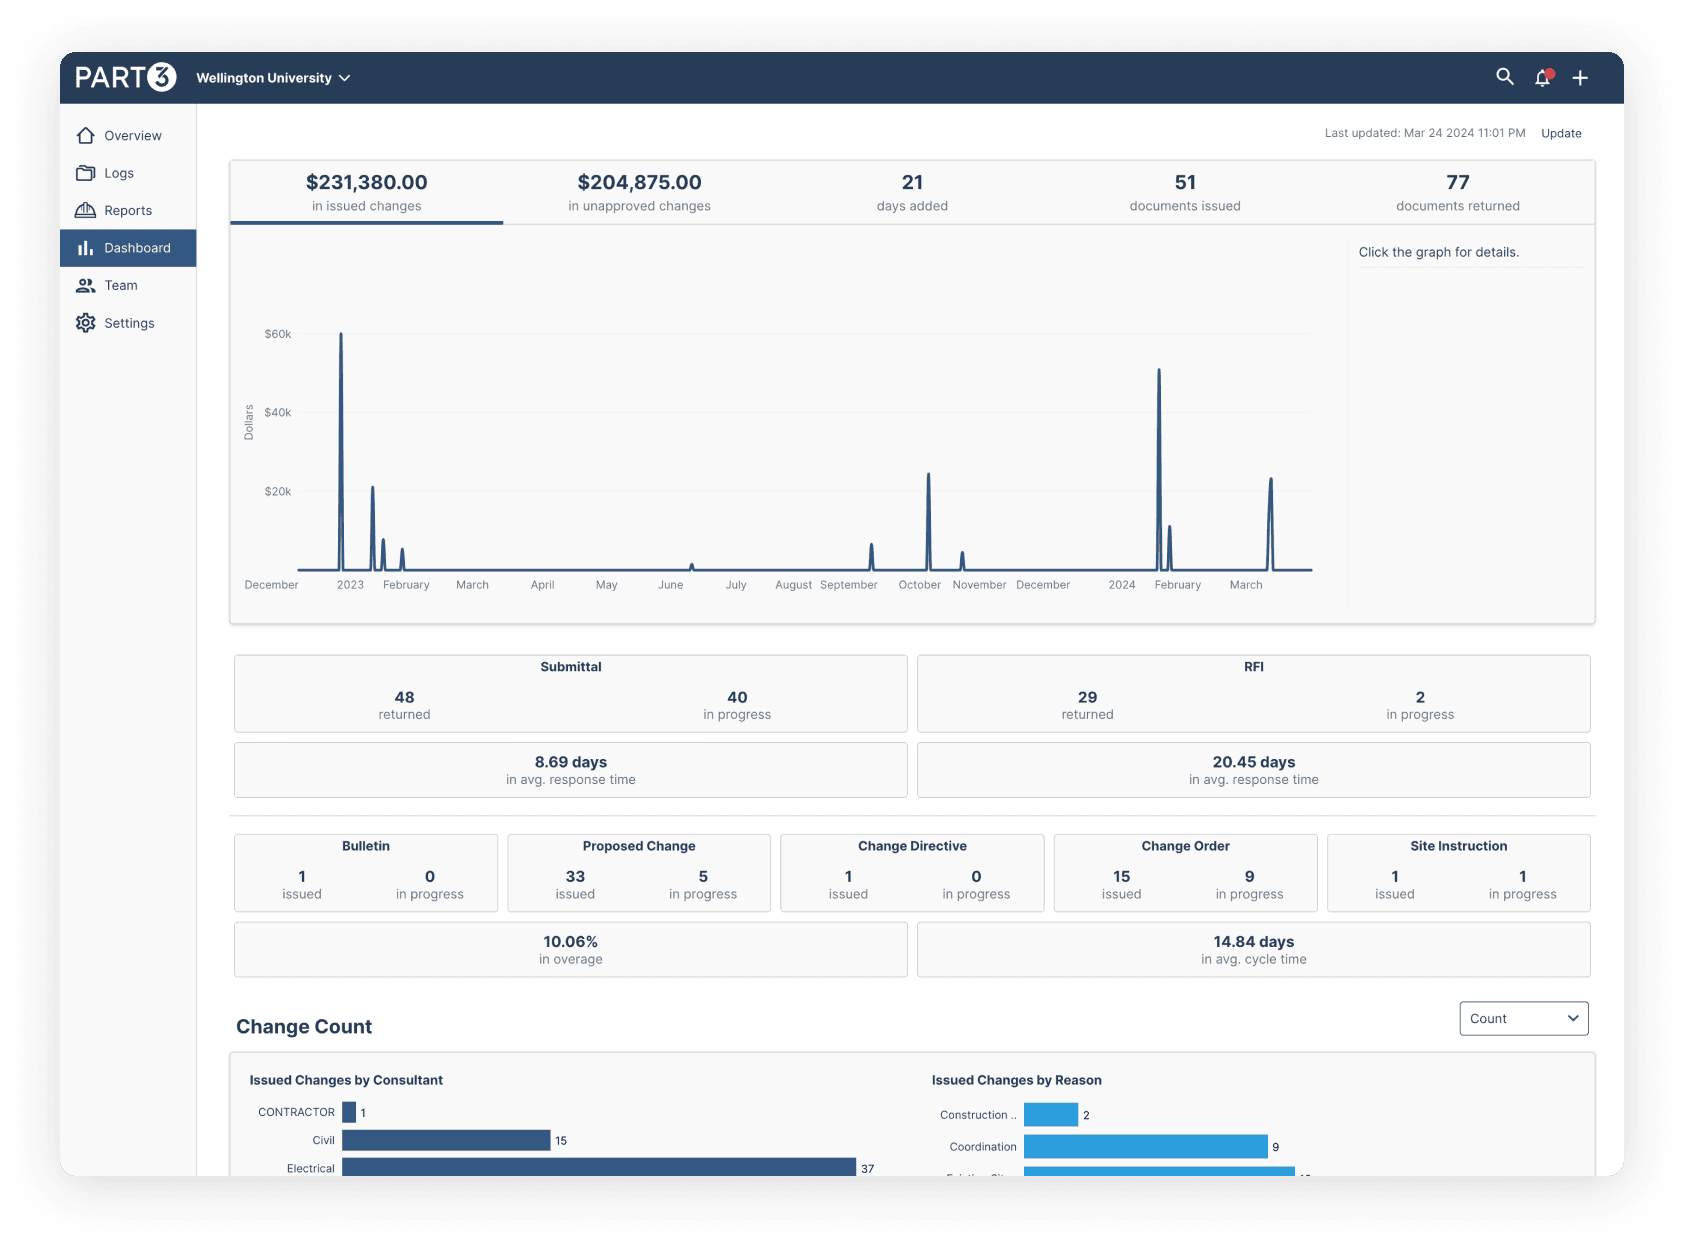Select the $204,875.00 unapproved changes tab
The image size is (1684, 1244).
click(639, 192)
